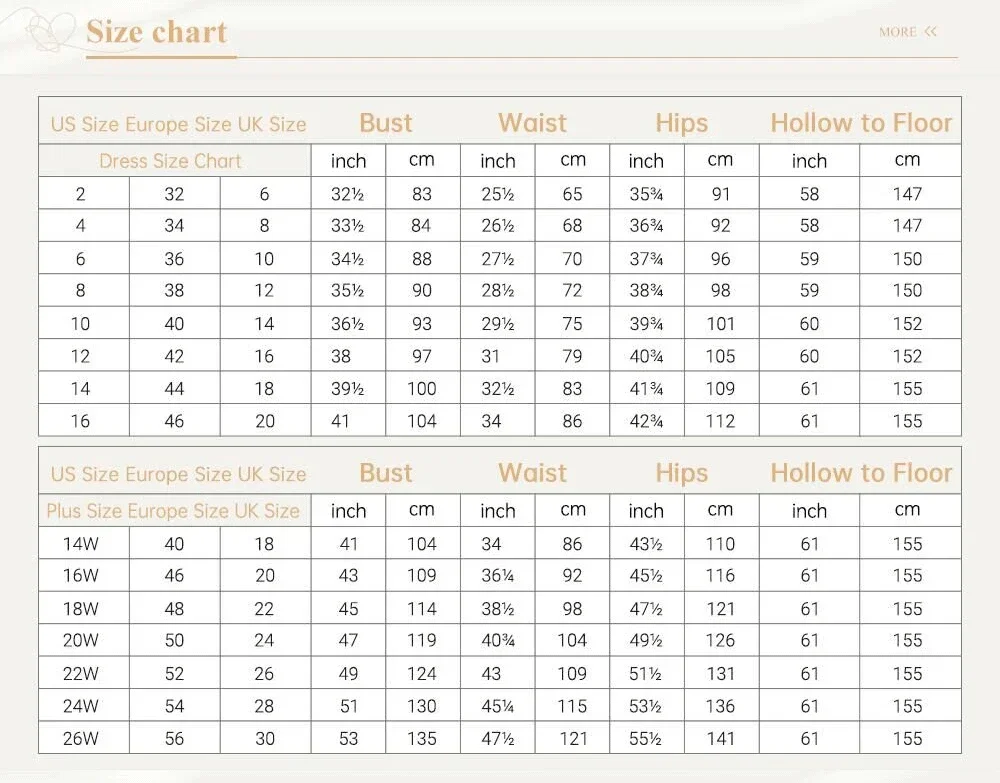The height and width of the screenshot is (783, 1000).
Task: Select the Plus Size Europe Size UK Size header
Action: point(173,511)
